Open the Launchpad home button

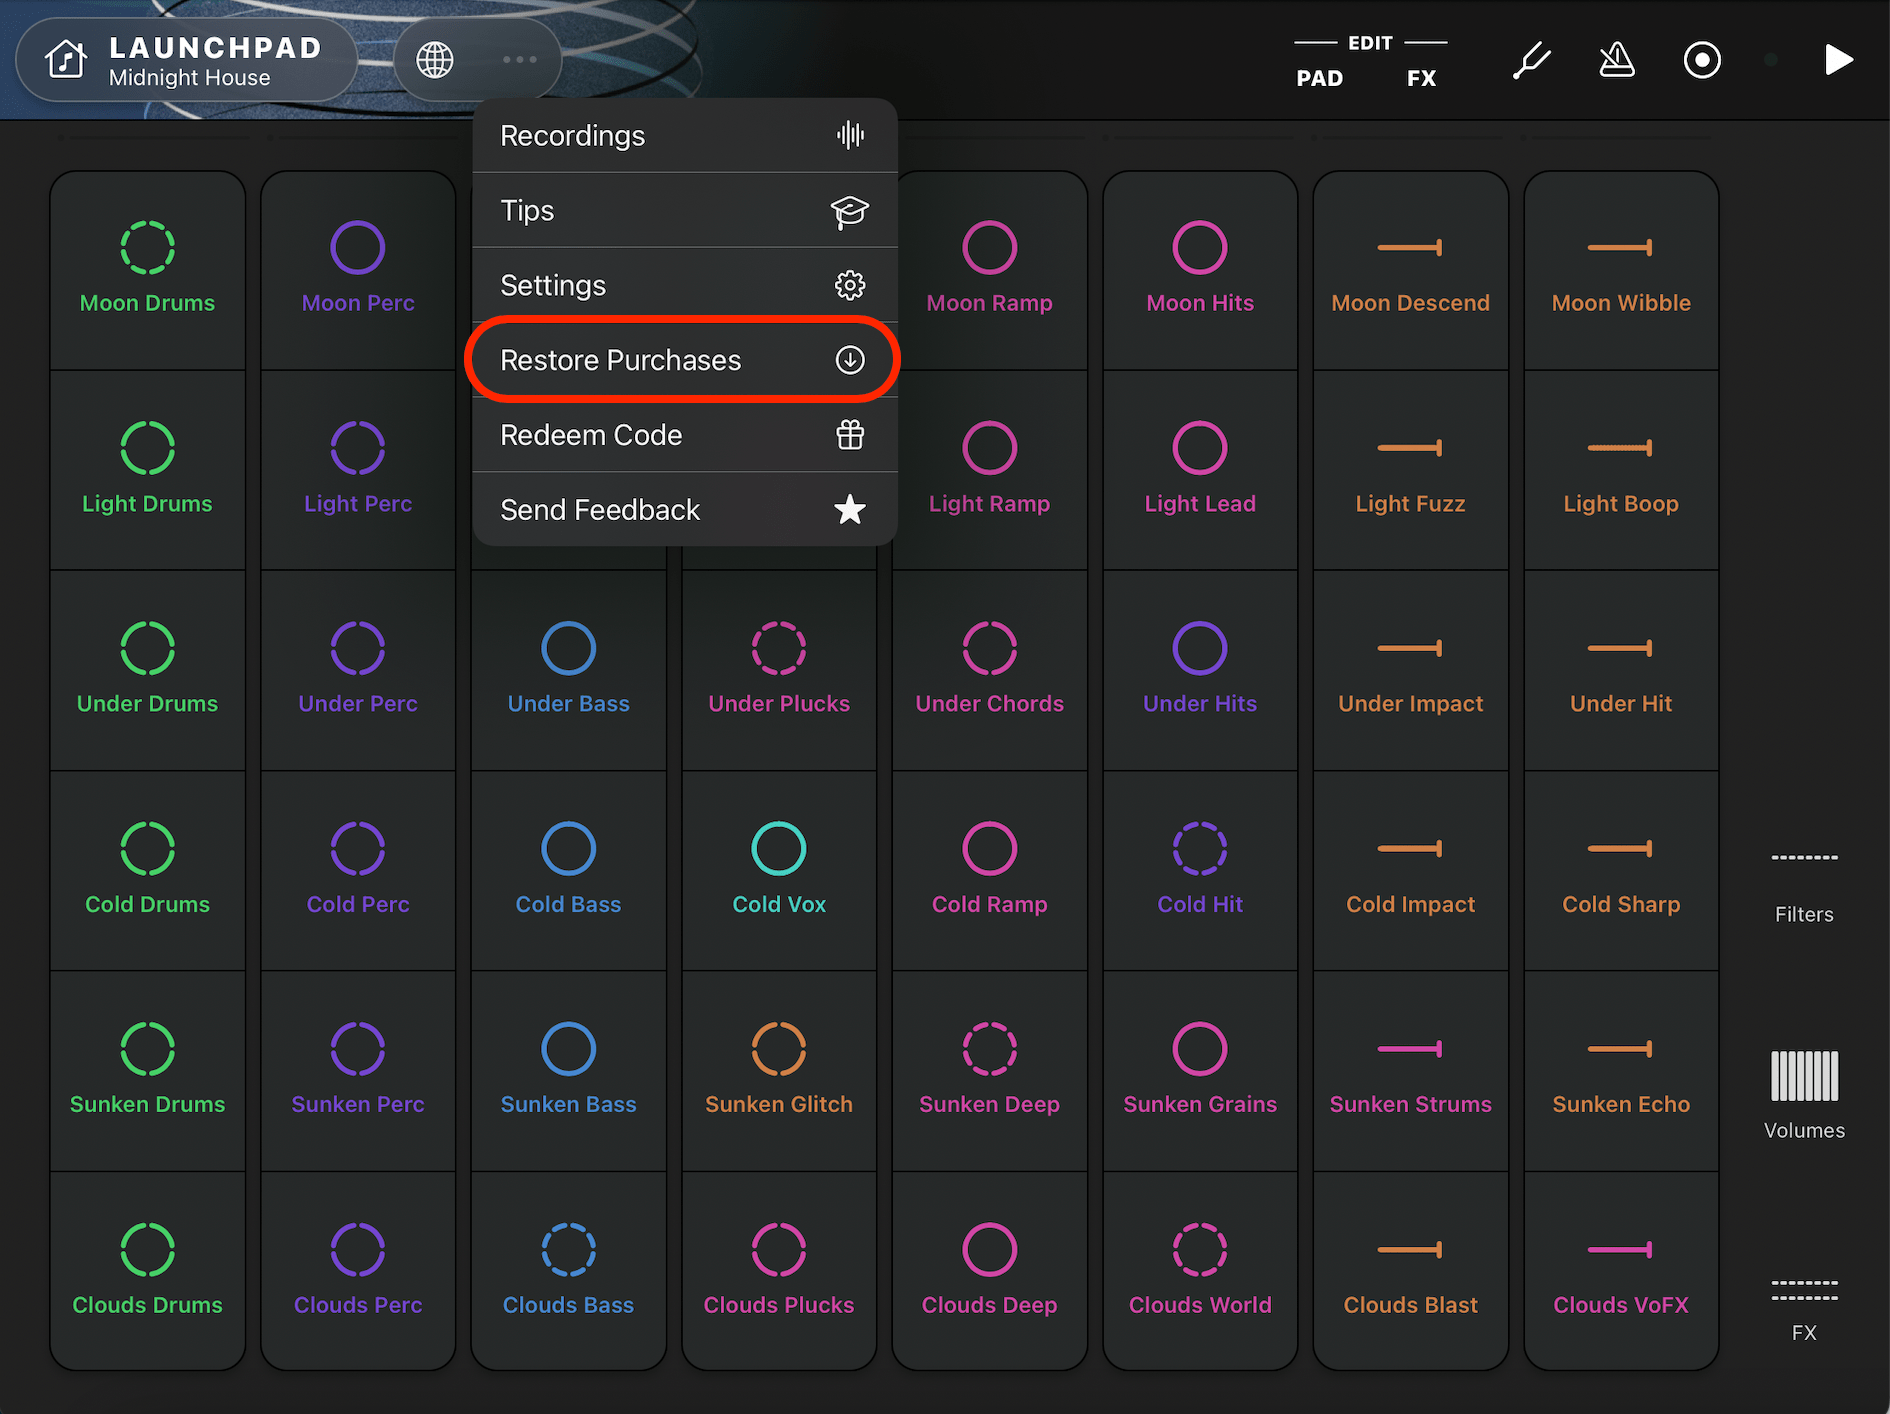[186, 60]
